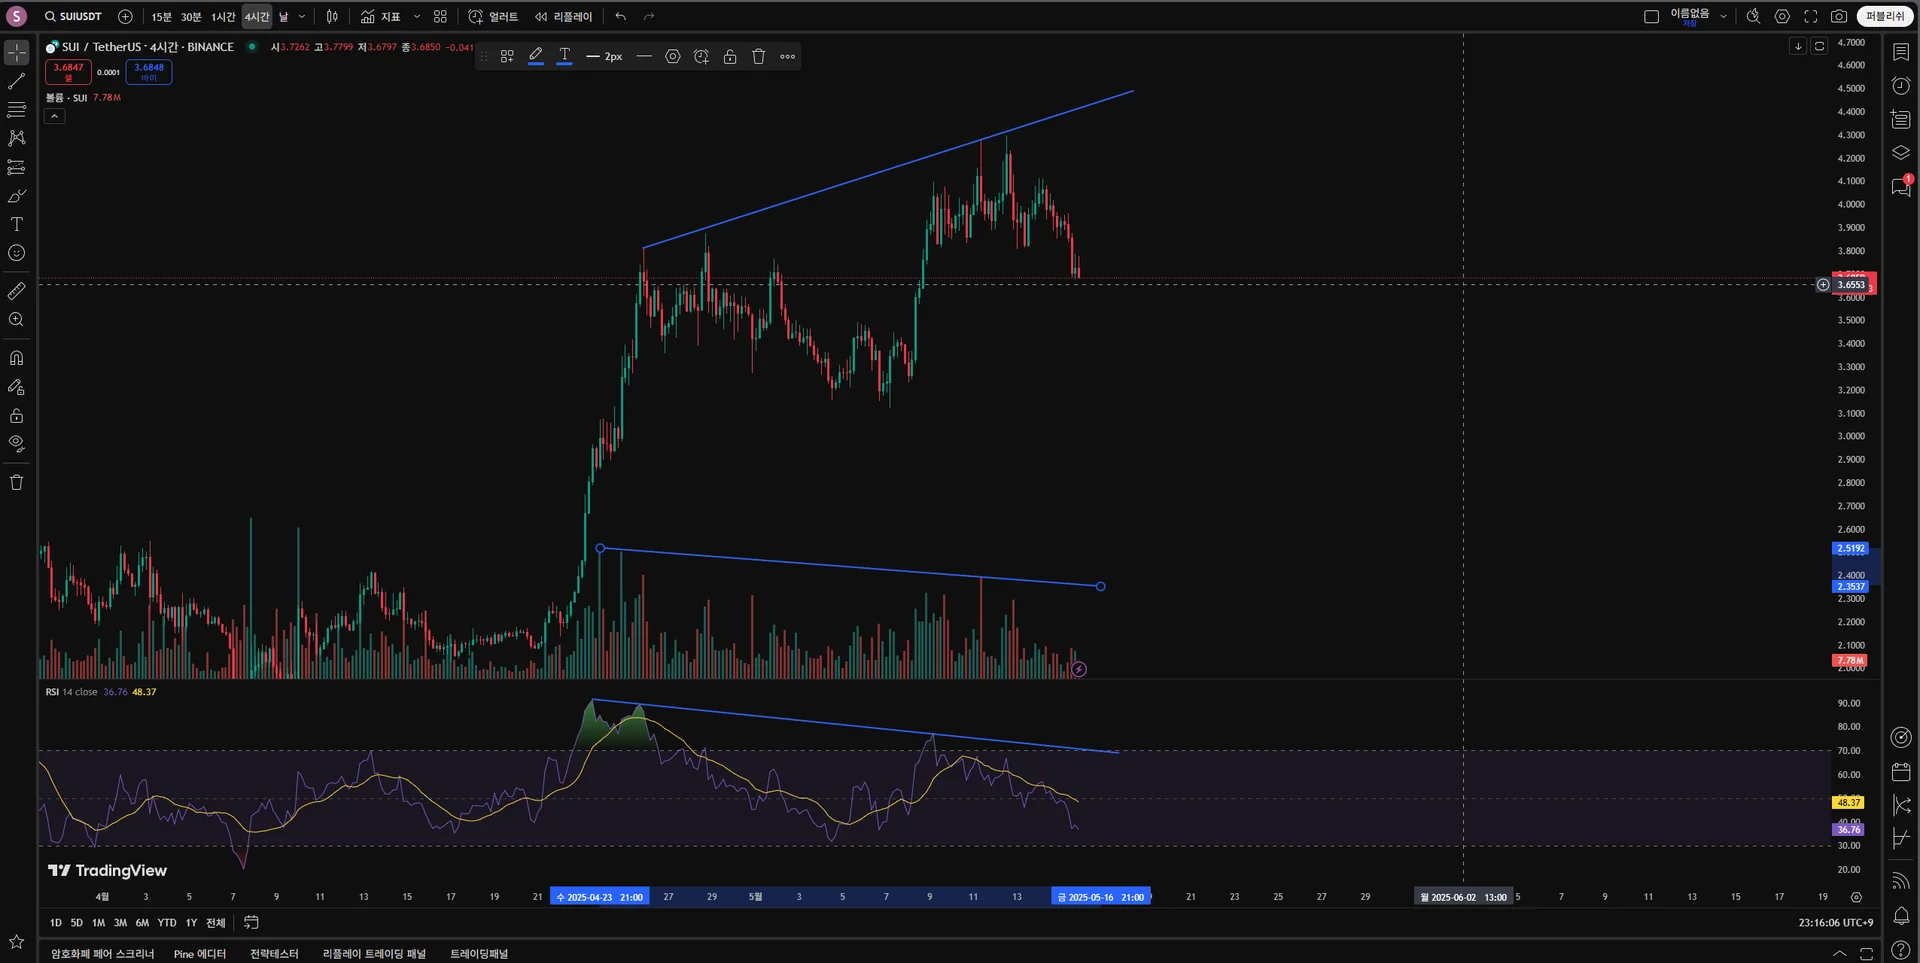Switch to the 1시간 timeframe
1920x963 pixels.
coord(223,17)
